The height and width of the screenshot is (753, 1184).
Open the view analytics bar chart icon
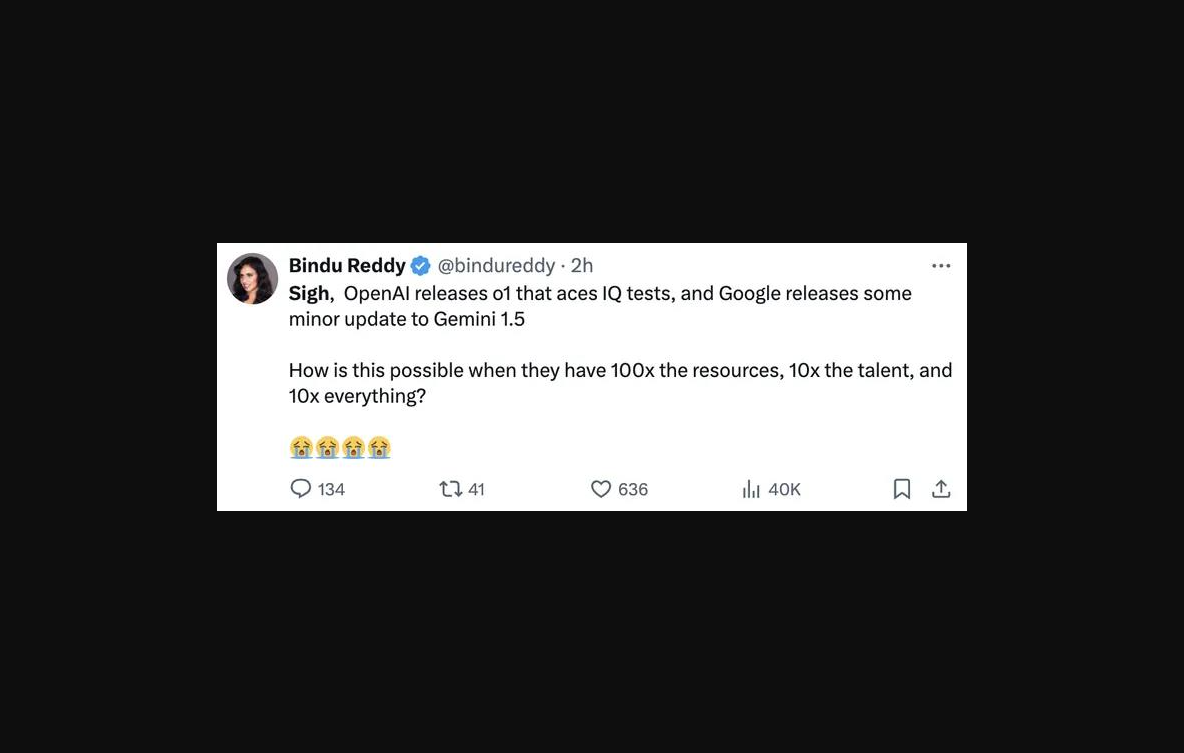point(751,489)
